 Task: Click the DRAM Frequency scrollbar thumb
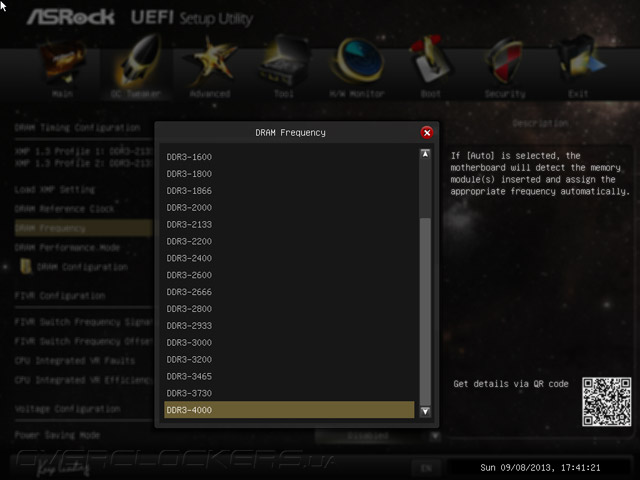(425, 312)
